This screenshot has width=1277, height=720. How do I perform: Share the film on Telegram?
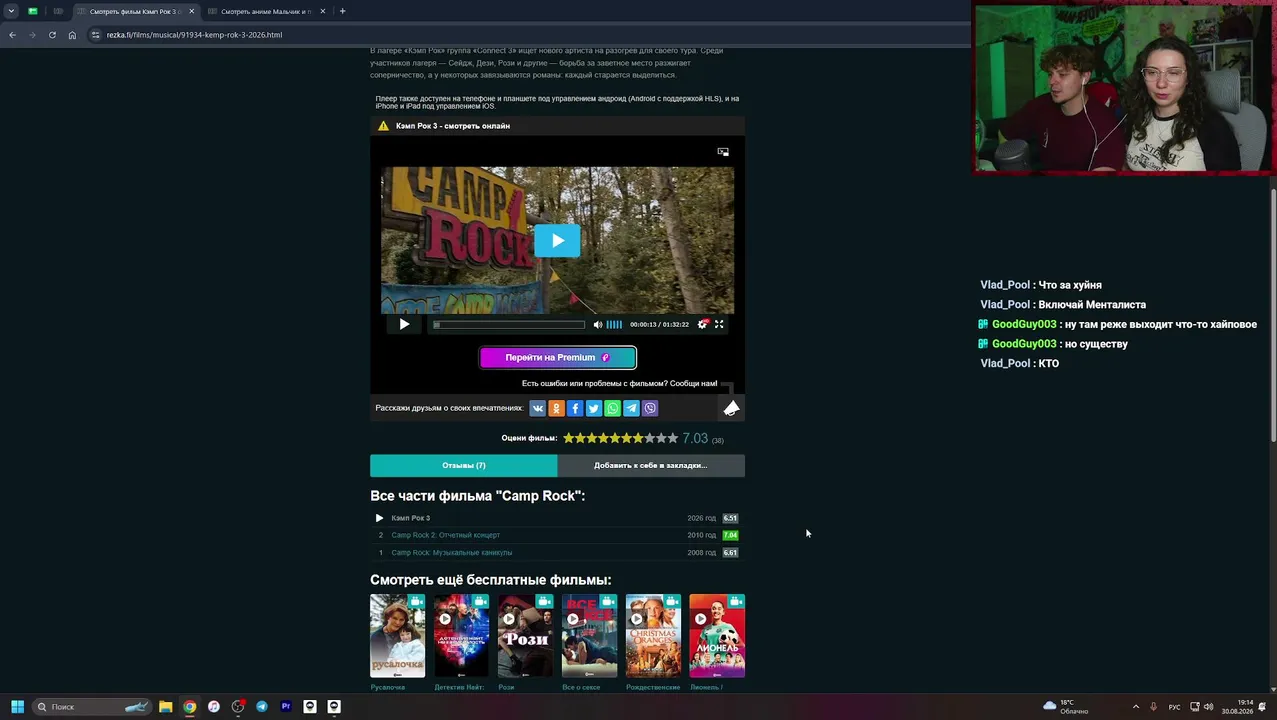click(x=631, y=408)
